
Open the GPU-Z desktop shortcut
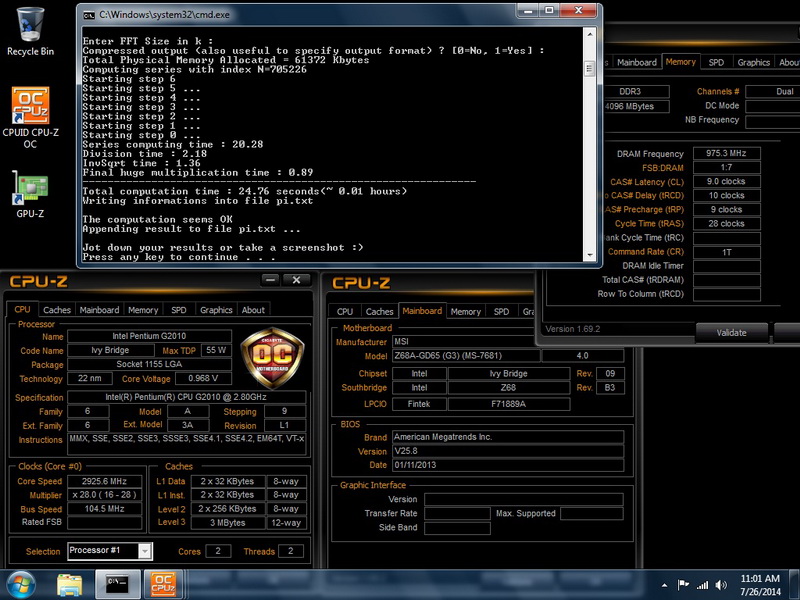click(30, 195)
